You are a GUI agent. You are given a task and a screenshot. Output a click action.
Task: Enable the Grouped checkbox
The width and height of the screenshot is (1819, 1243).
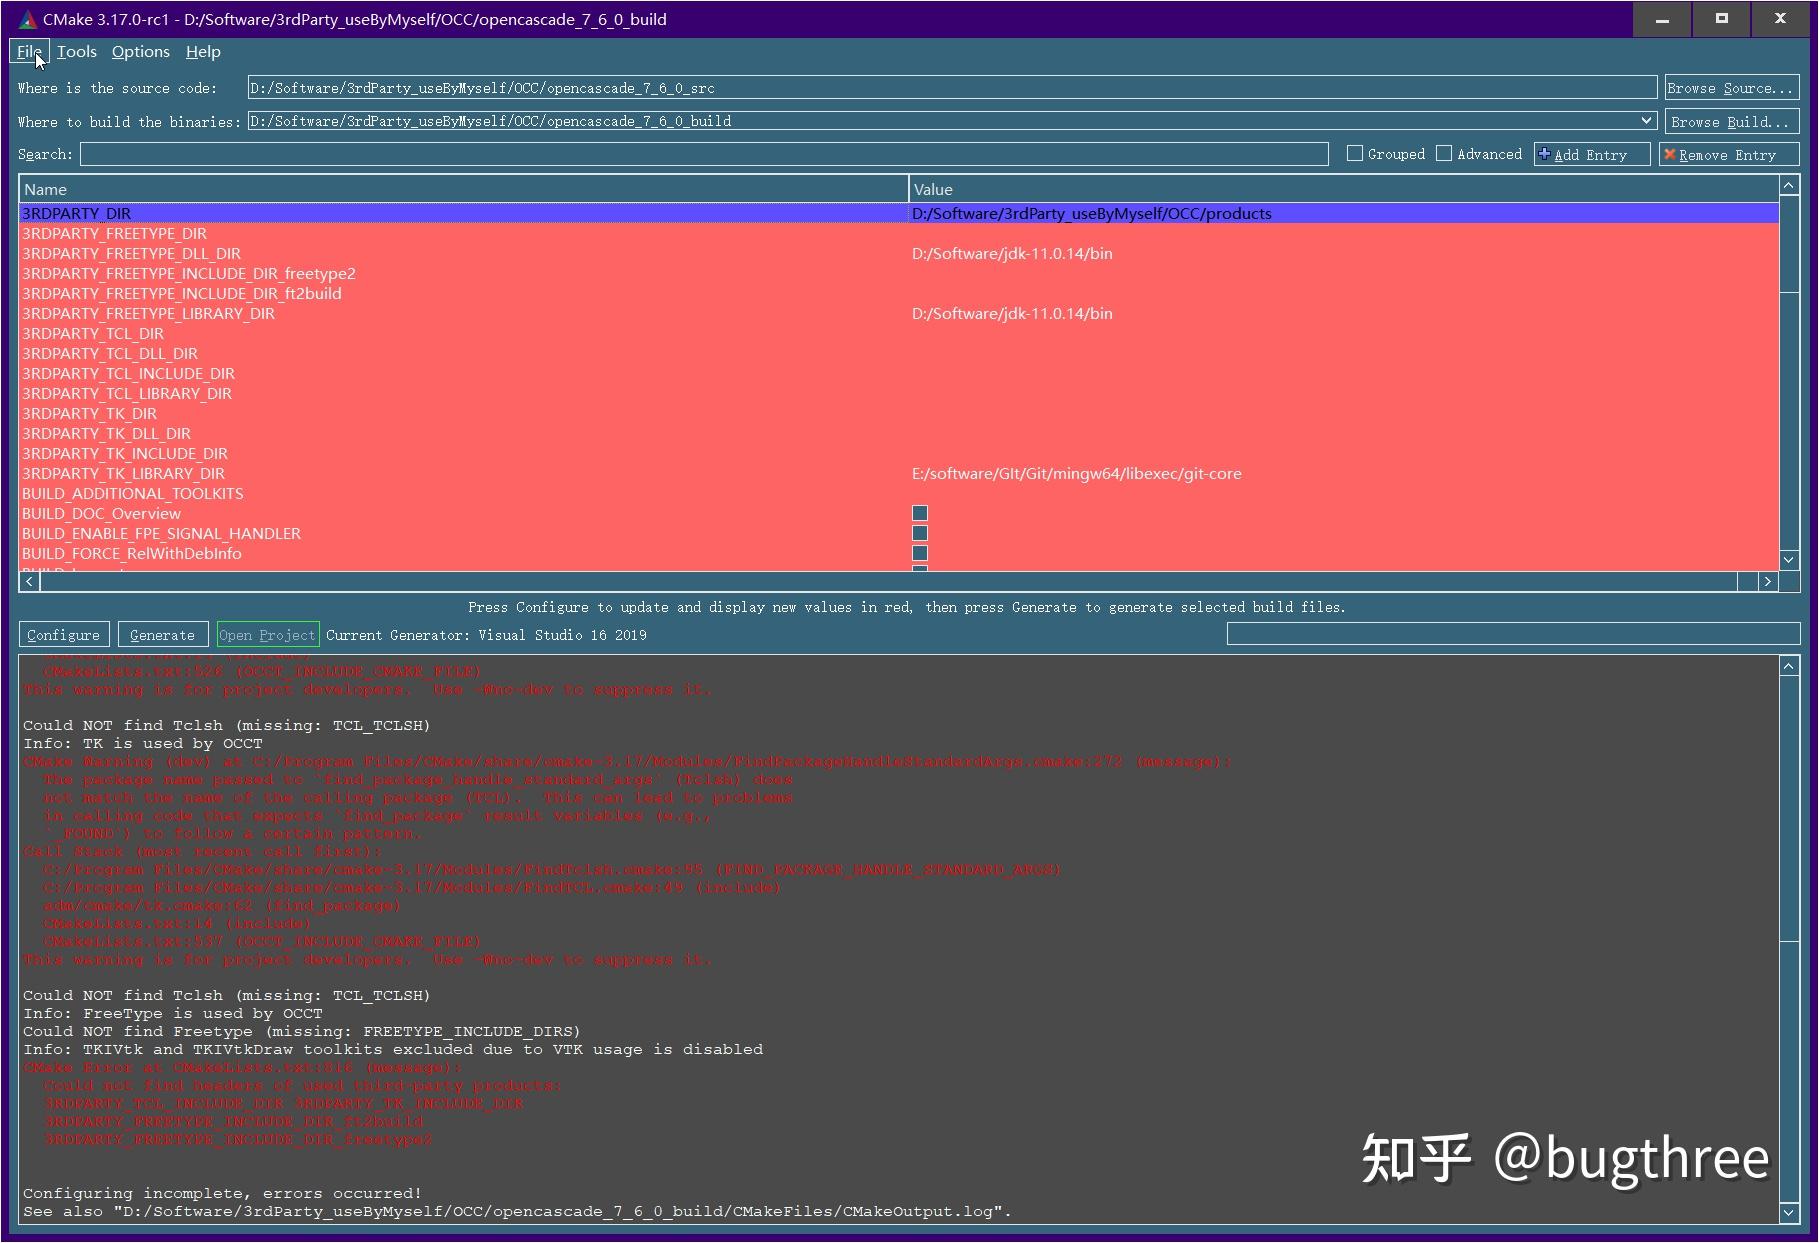point(1355,153)
